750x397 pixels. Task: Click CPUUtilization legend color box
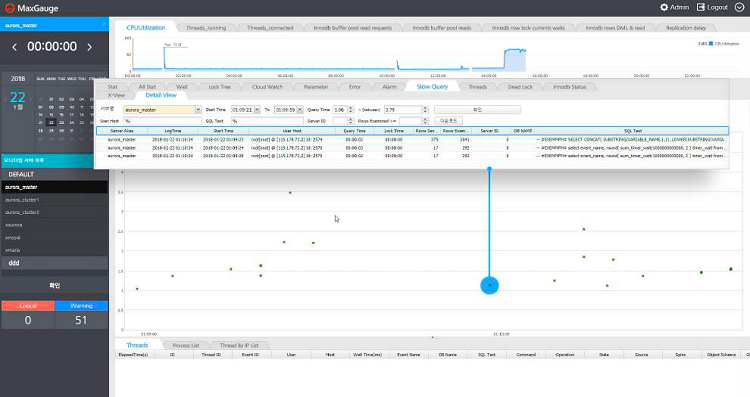[x=711, y=44]
